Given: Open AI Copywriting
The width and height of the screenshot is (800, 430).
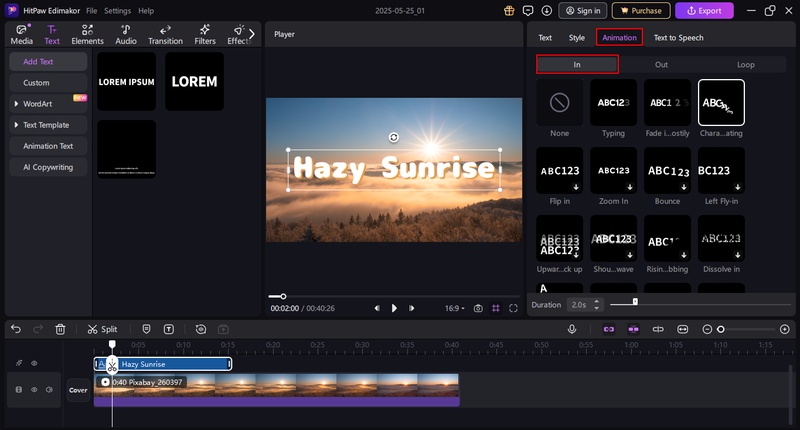Looking at the screenshot, I should (48, 167).
